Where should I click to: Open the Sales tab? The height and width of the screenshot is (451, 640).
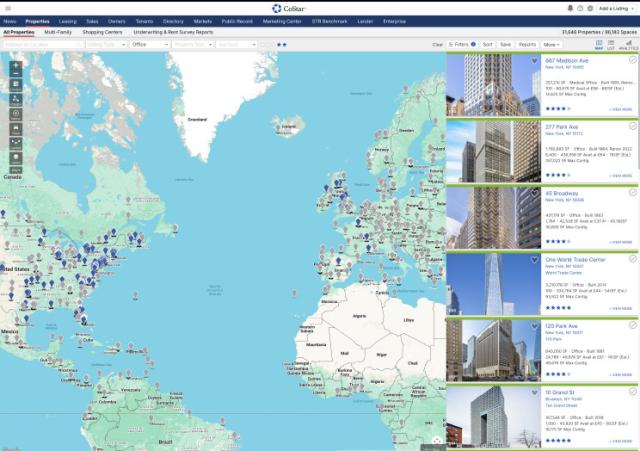click(92, 21)
